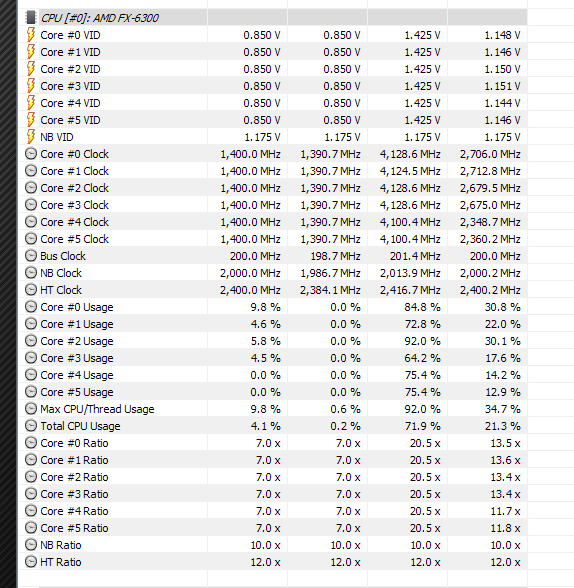Image resolution: width=574 pixels, height=588 pixels.
Task: Click the 71.9 % maximum Total CPU Usage value
Action: tap(422, 426)
